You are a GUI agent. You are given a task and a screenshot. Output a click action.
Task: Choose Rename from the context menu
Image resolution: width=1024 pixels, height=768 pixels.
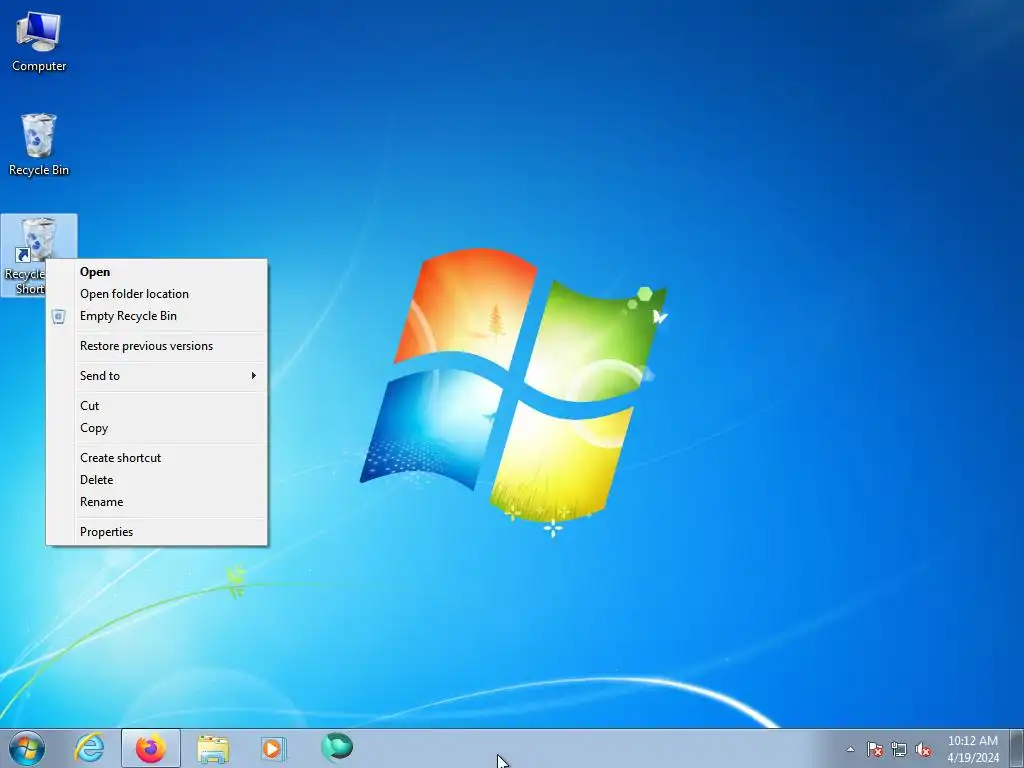(157, 502)
